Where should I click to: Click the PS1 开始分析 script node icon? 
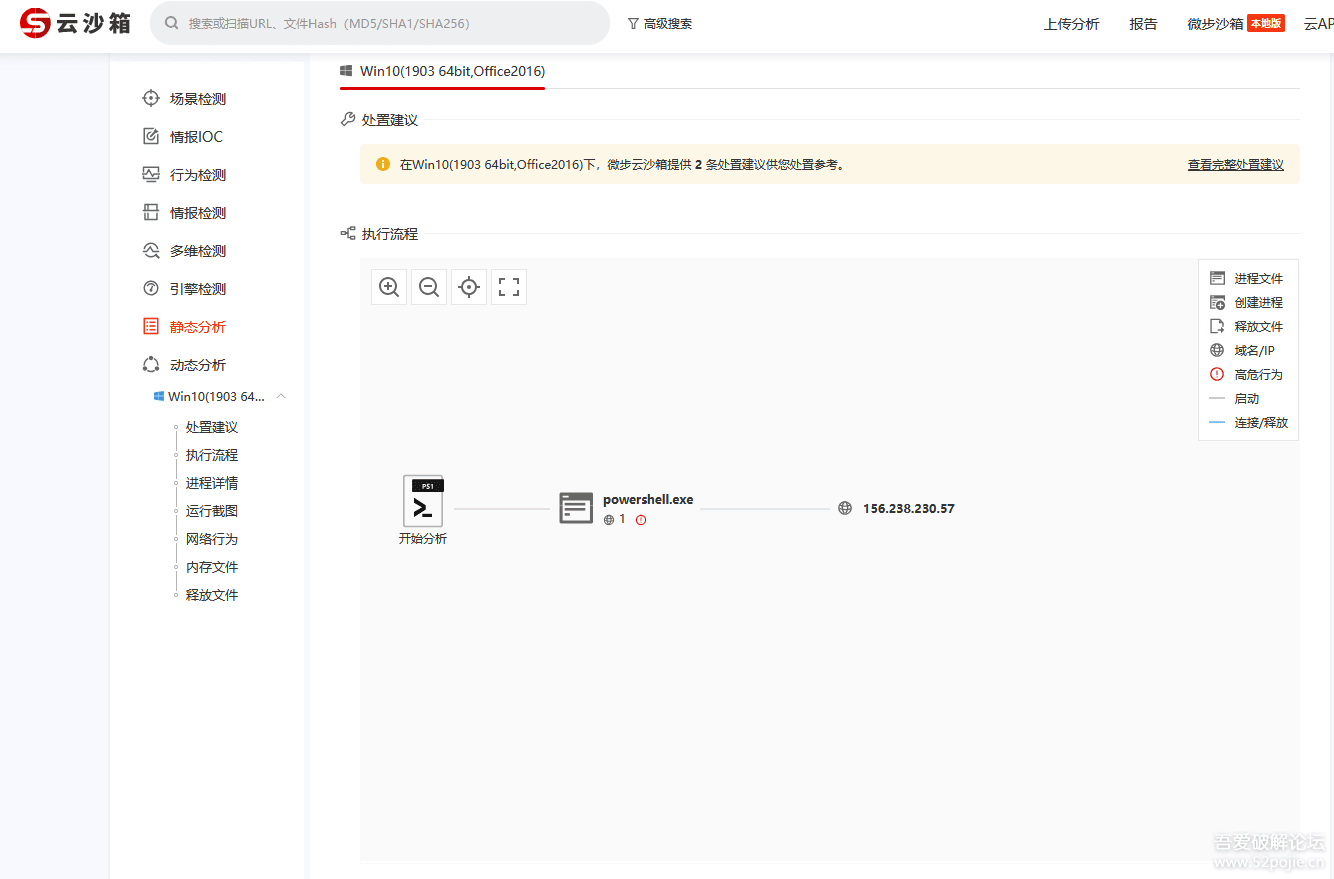point(423,501)
